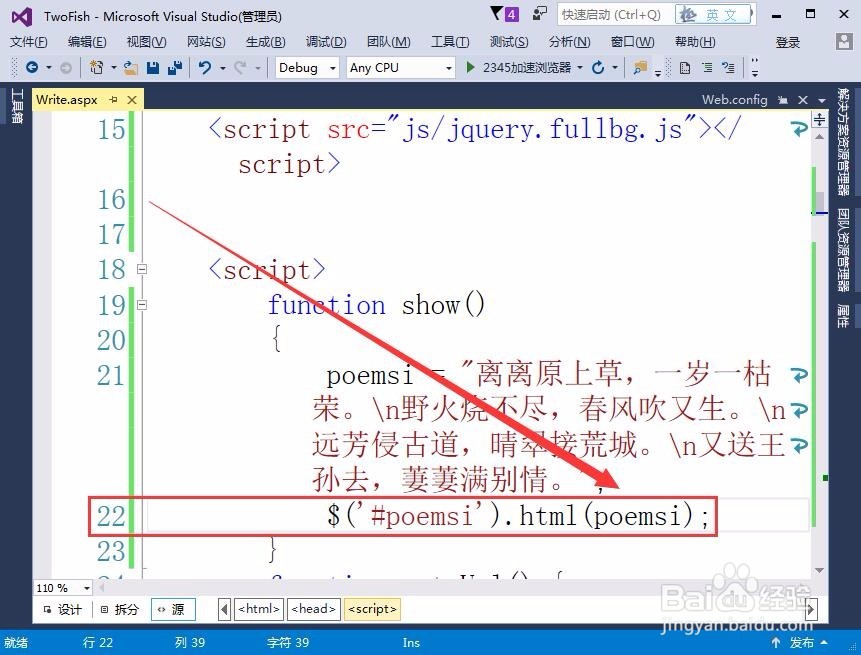
Task: Click the account avatar icon
Action: tap(844, 41)
